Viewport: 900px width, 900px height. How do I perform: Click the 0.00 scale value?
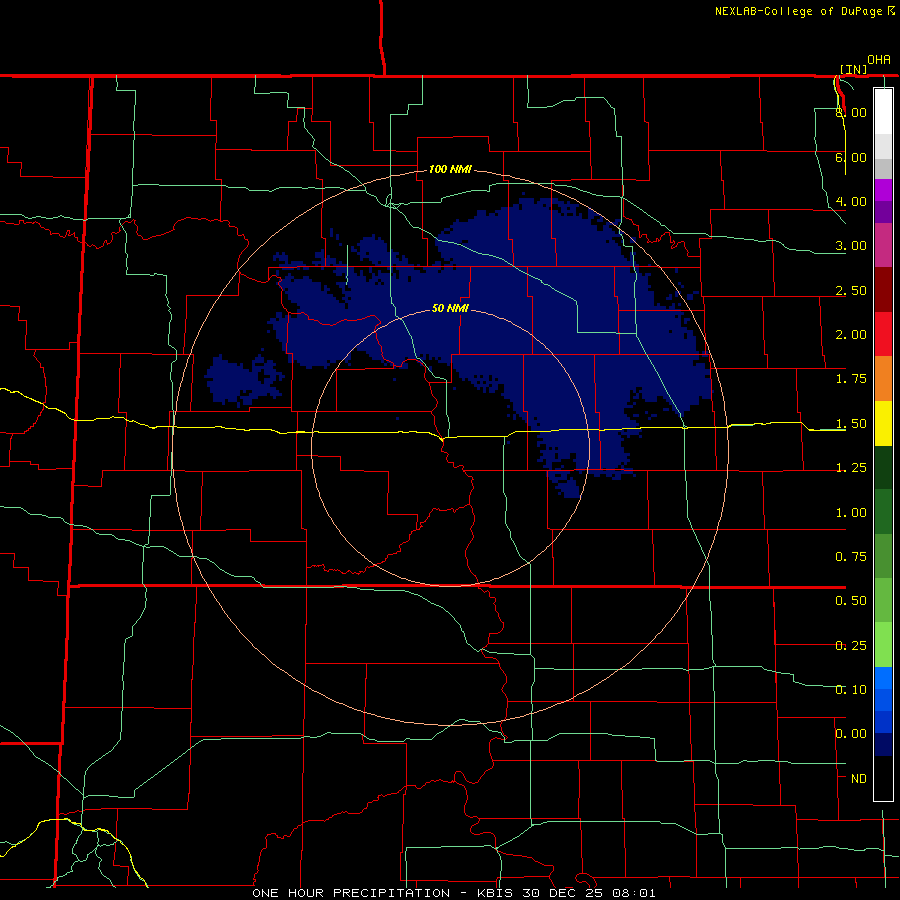[x=851, y=734]
